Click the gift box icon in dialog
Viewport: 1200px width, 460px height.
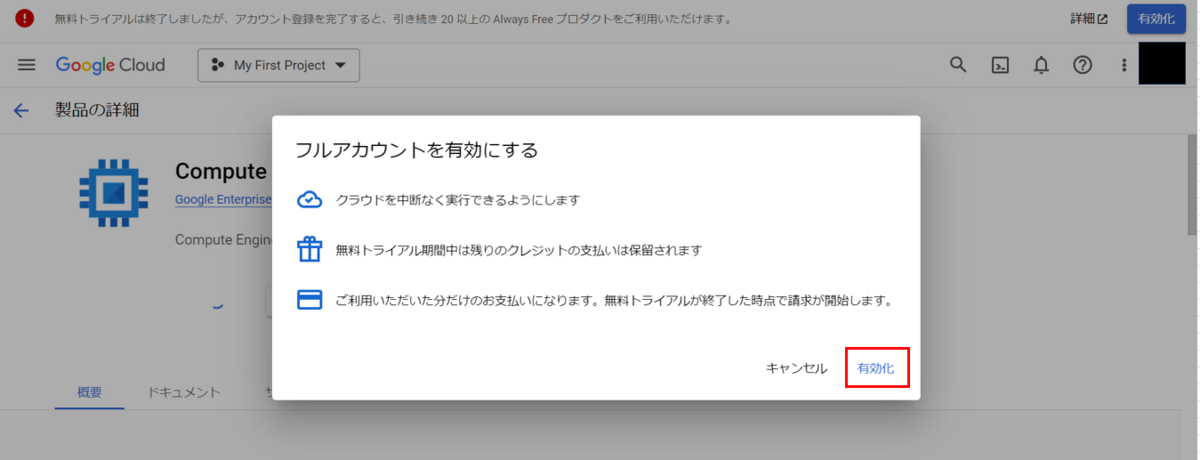tap(310, 249)
